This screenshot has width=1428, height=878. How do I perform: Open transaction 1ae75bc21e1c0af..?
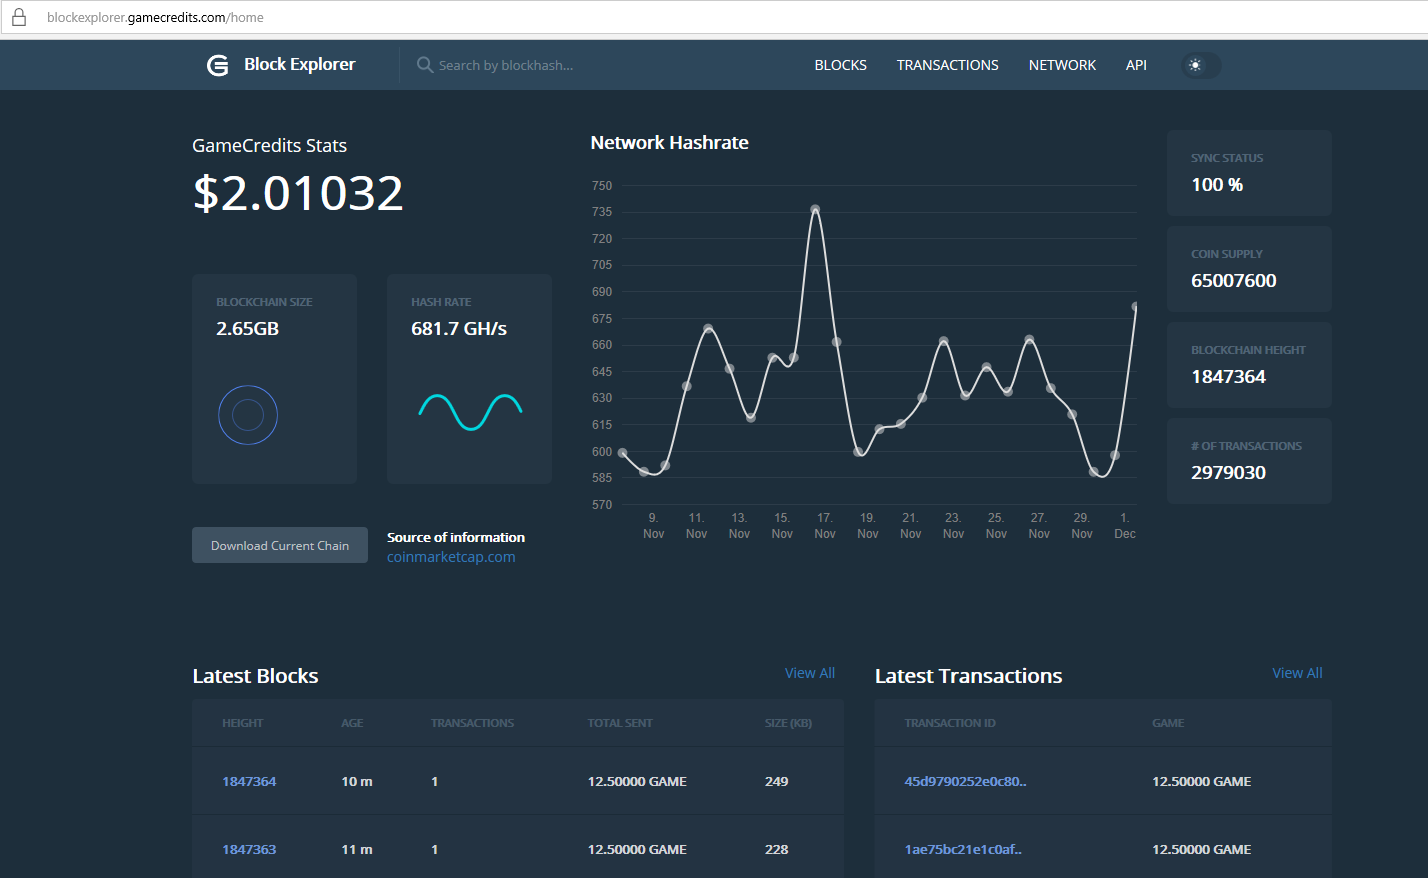pos(963,849)
